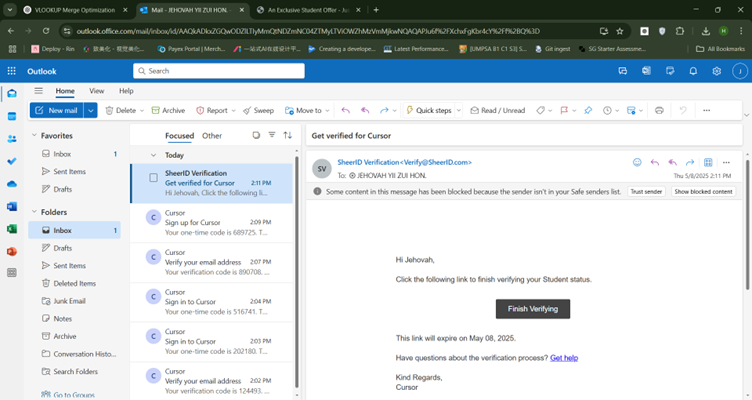The width and height of the screenshot is (752, 400).
Task: Sort the message list
Action: 288,135
